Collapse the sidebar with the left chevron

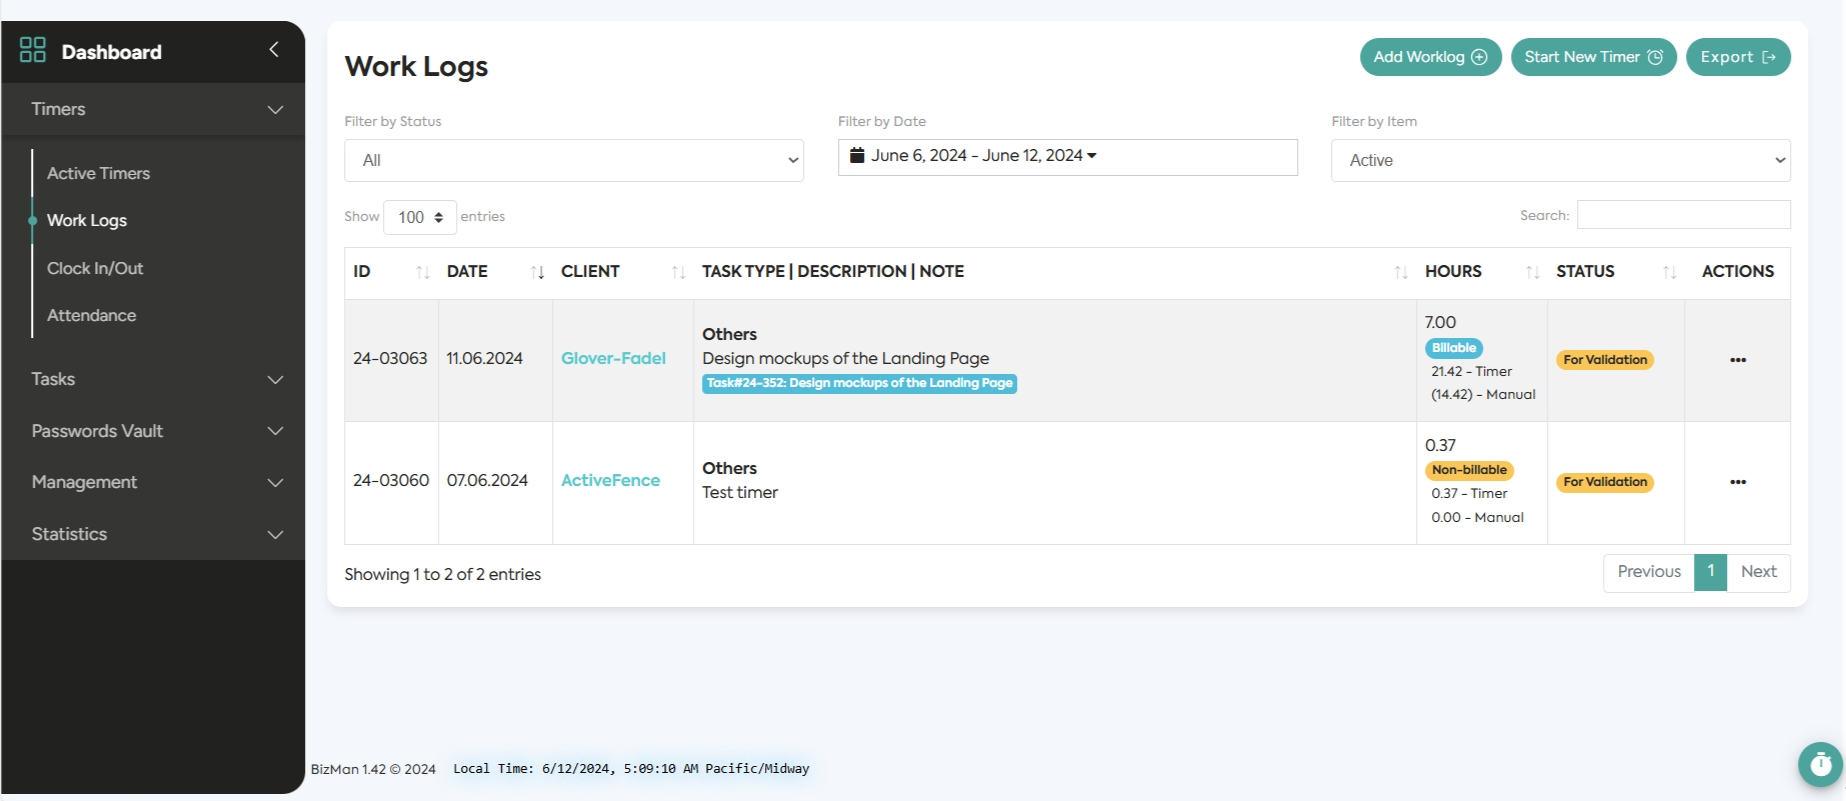(x=273, y=49)
